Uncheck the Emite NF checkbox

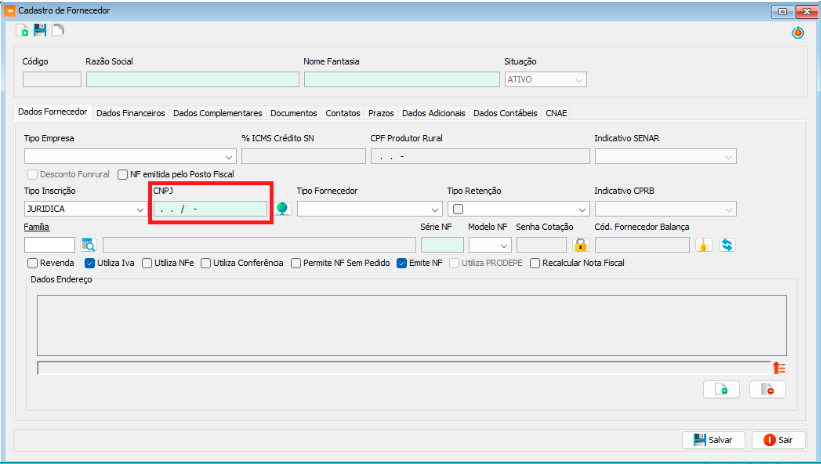coord(402,263)
